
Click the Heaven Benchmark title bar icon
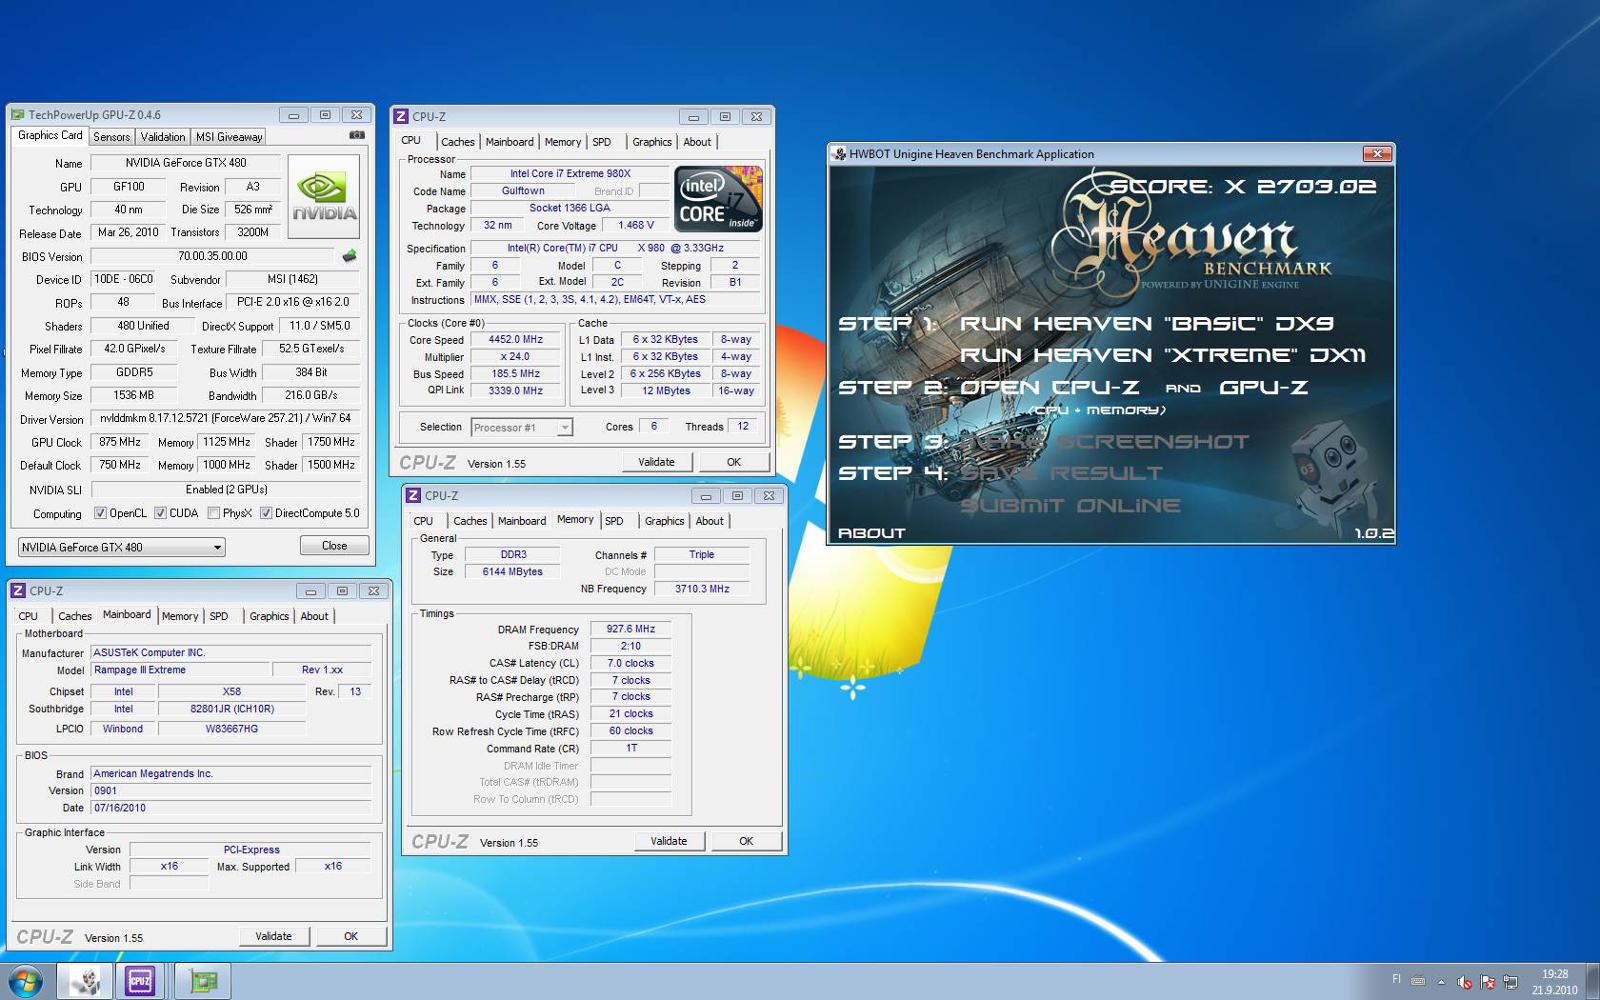click(839, 154)
